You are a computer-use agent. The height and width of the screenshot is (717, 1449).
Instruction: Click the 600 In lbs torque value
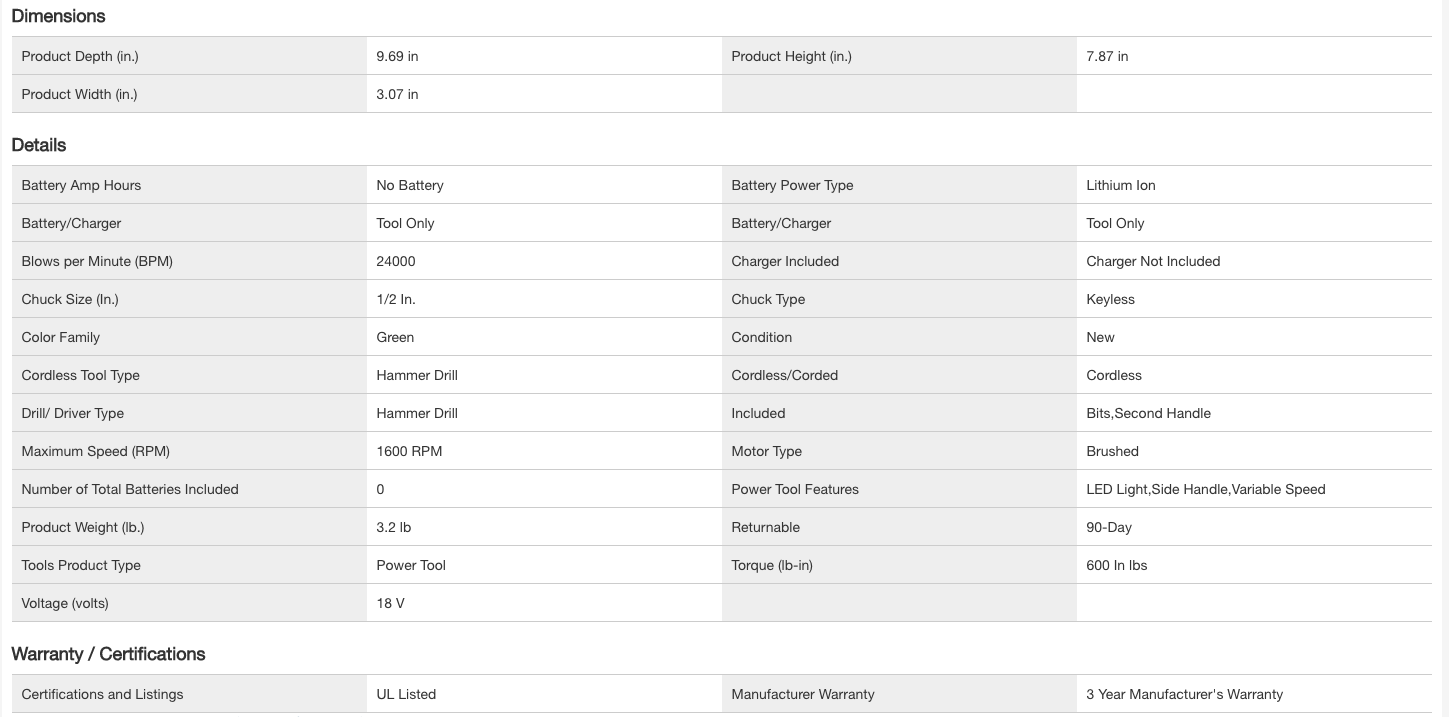1116,566
